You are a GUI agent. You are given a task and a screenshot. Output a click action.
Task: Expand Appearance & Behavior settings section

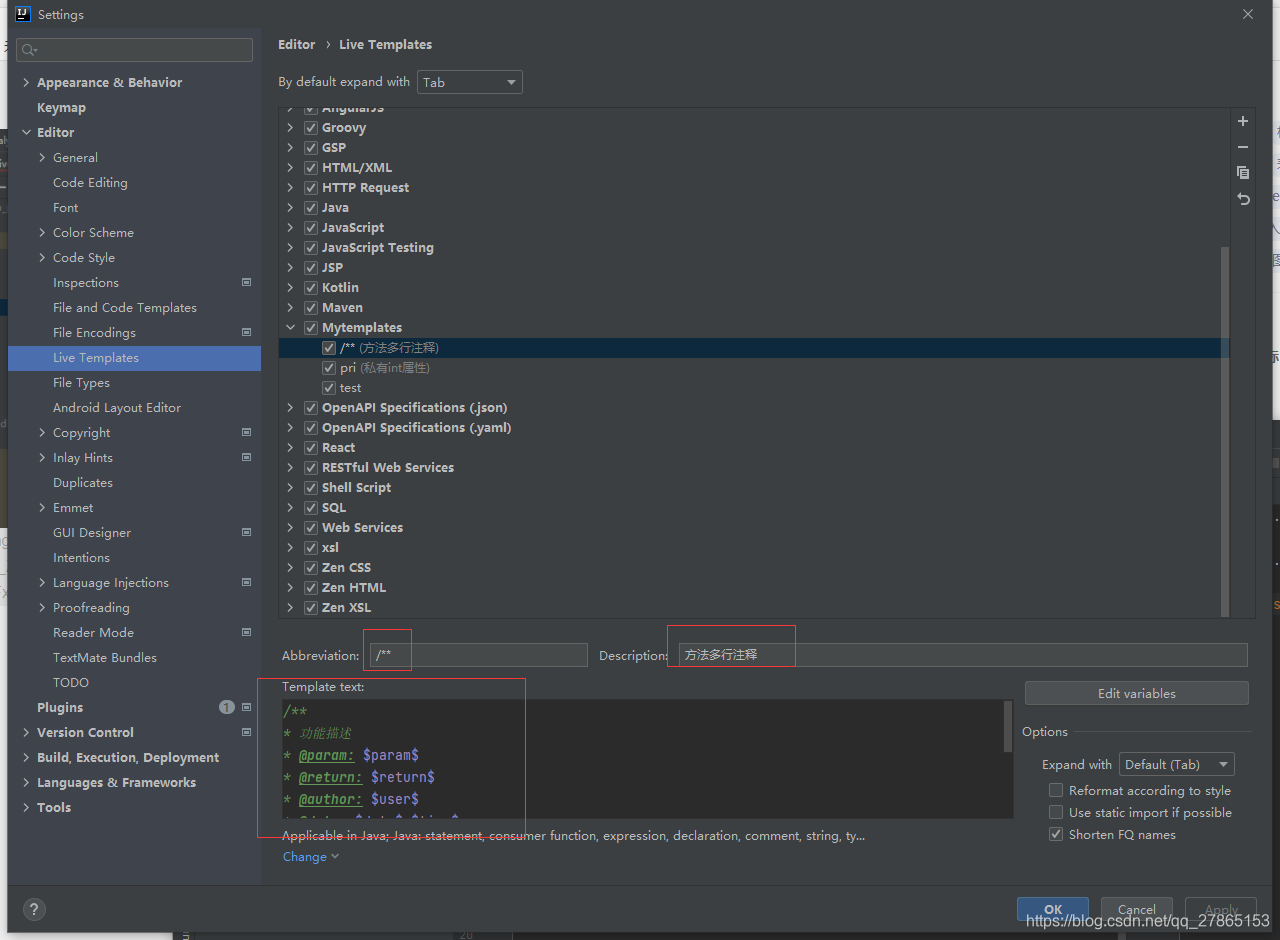click(26, 82)
